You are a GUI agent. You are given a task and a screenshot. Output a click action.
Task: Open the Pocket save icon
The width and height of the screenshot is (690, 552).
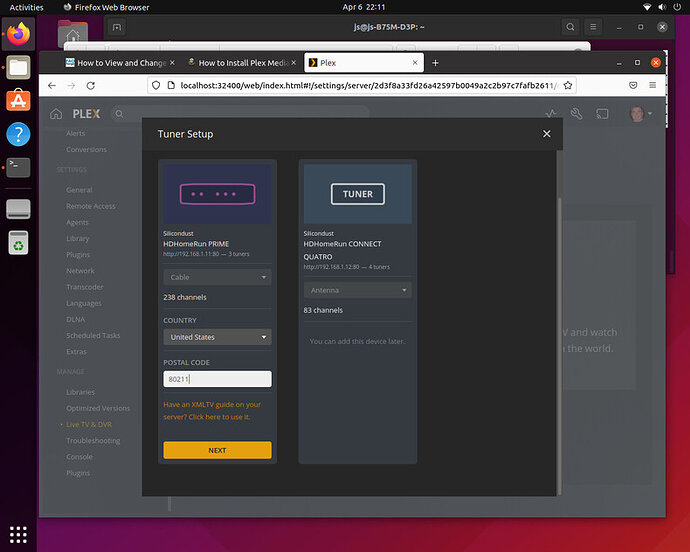[x=633, y=85]
